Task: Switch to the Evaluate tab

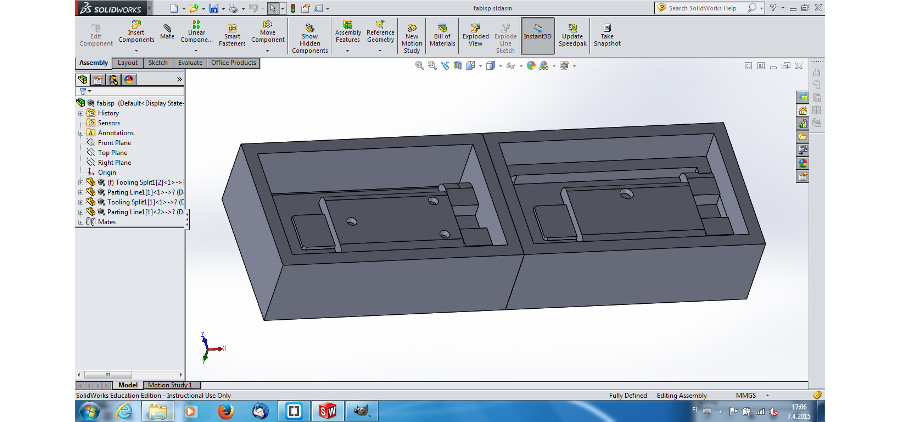Action: 190,63
